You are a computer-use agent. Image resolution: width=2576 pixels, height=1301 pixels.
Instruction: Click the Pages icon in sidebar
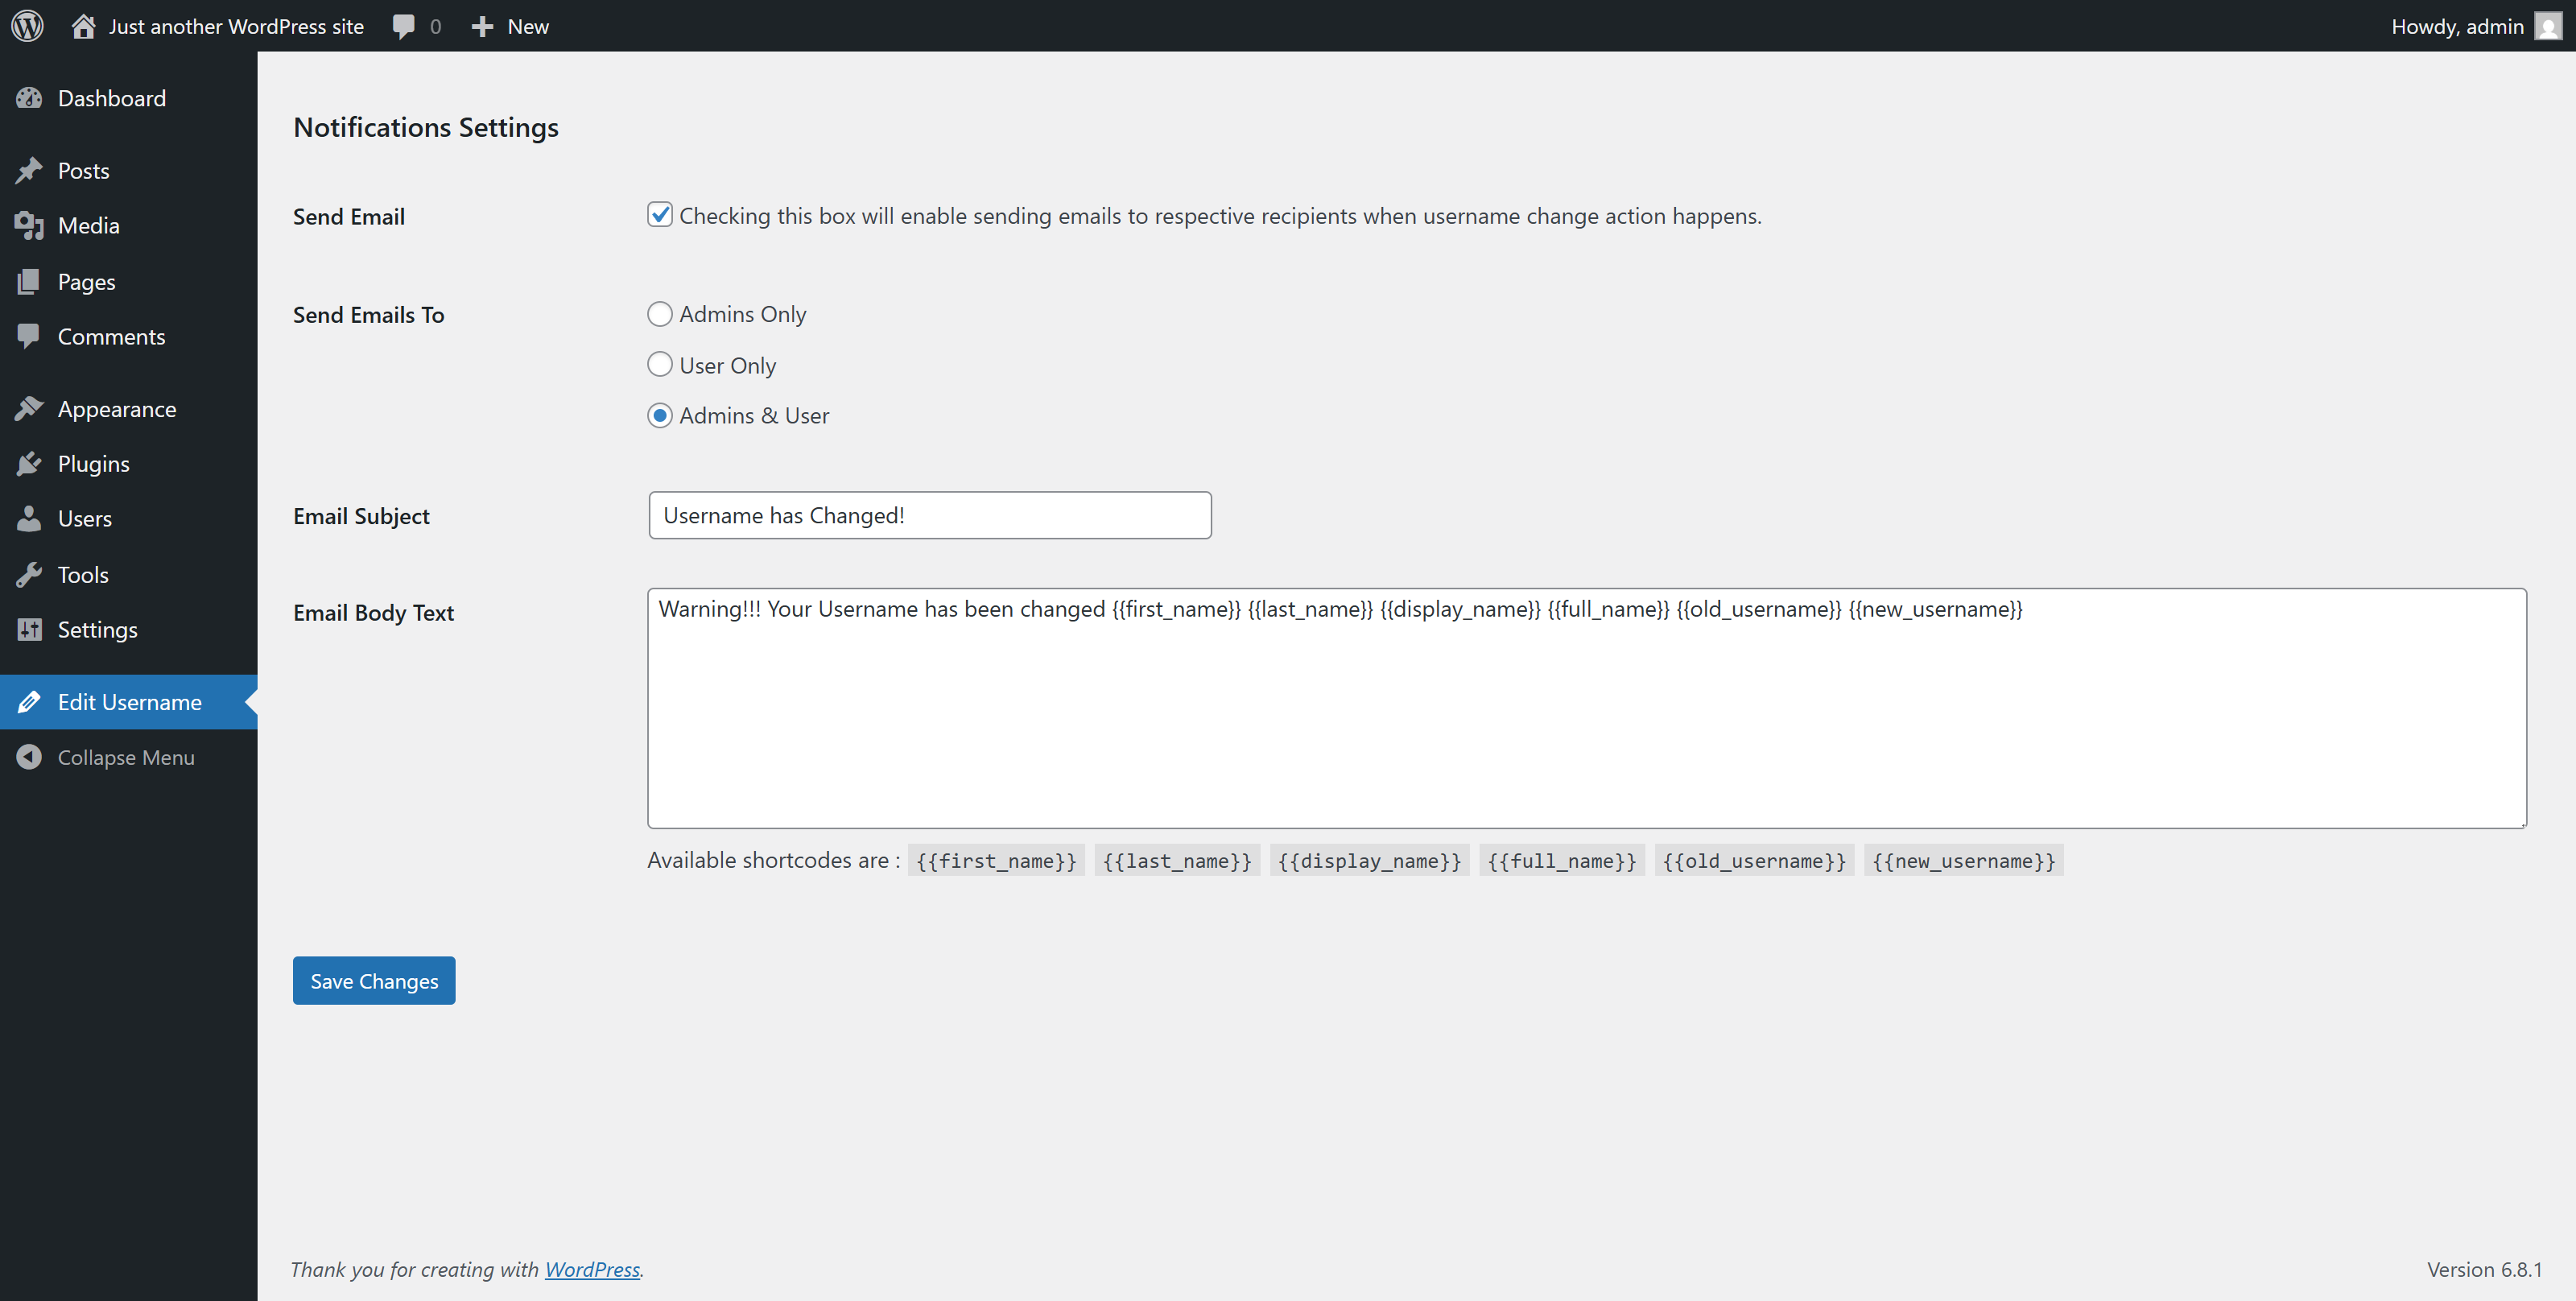(30, 281)
